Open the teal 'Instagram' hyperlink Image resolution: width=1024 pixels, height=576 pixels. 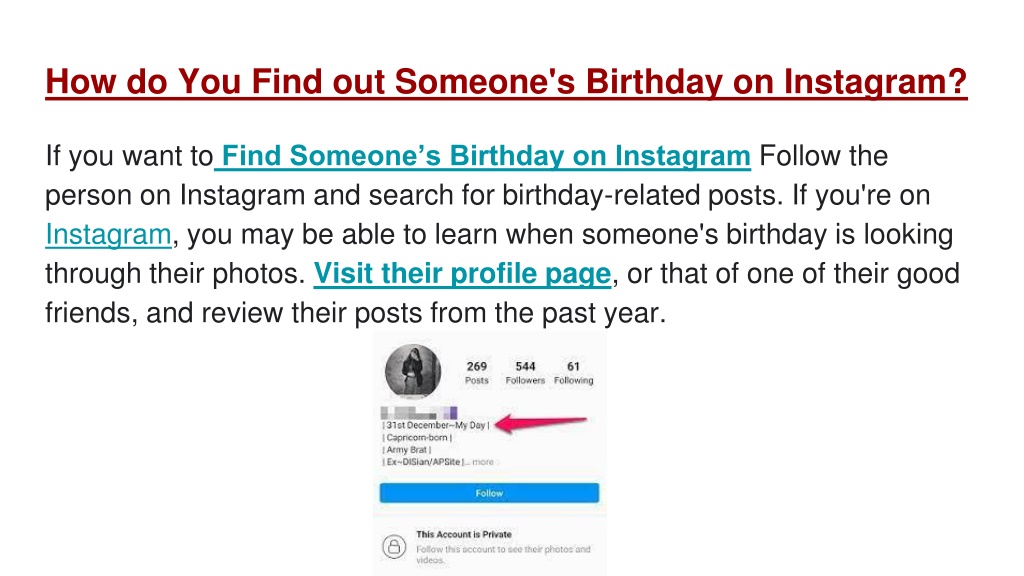pyautogui.click(x=108, y=234)
